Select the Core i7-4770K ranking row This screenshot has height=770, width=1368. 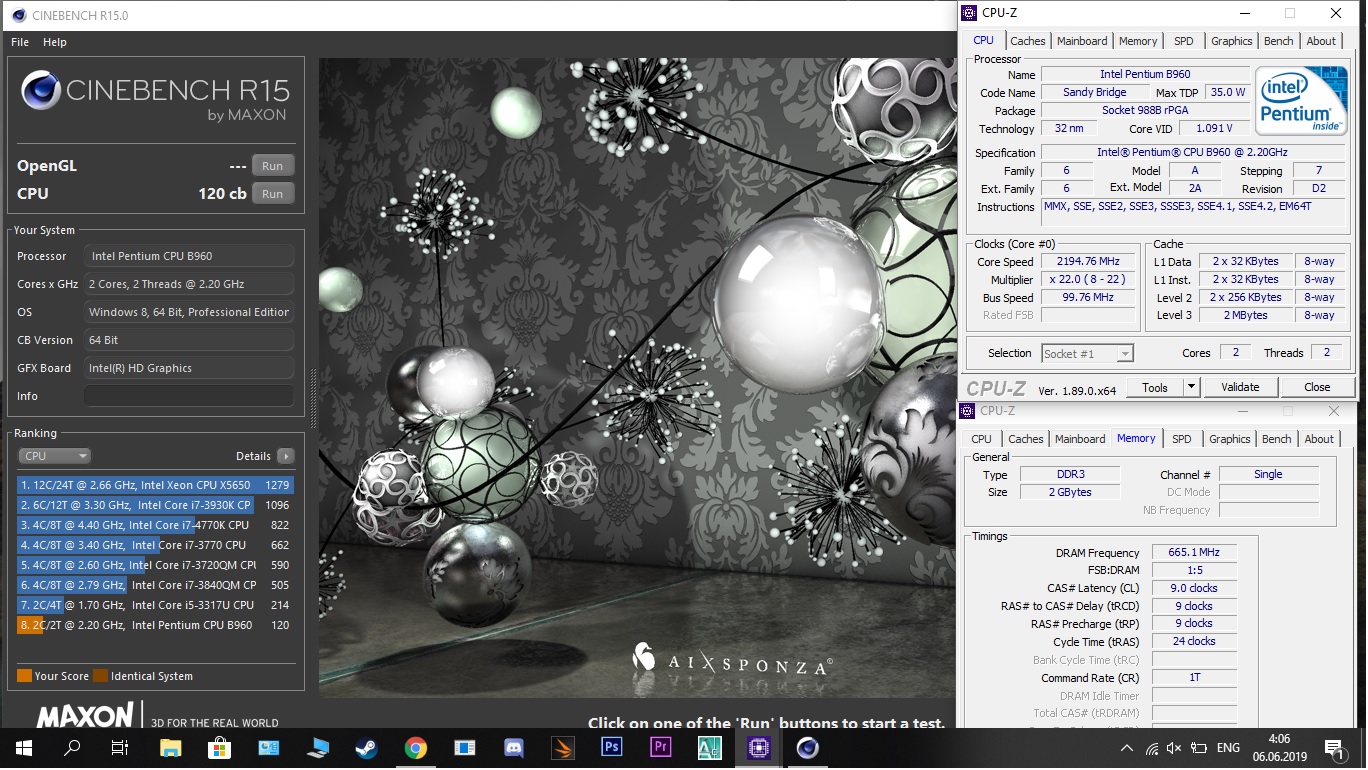tap(155, 525)
